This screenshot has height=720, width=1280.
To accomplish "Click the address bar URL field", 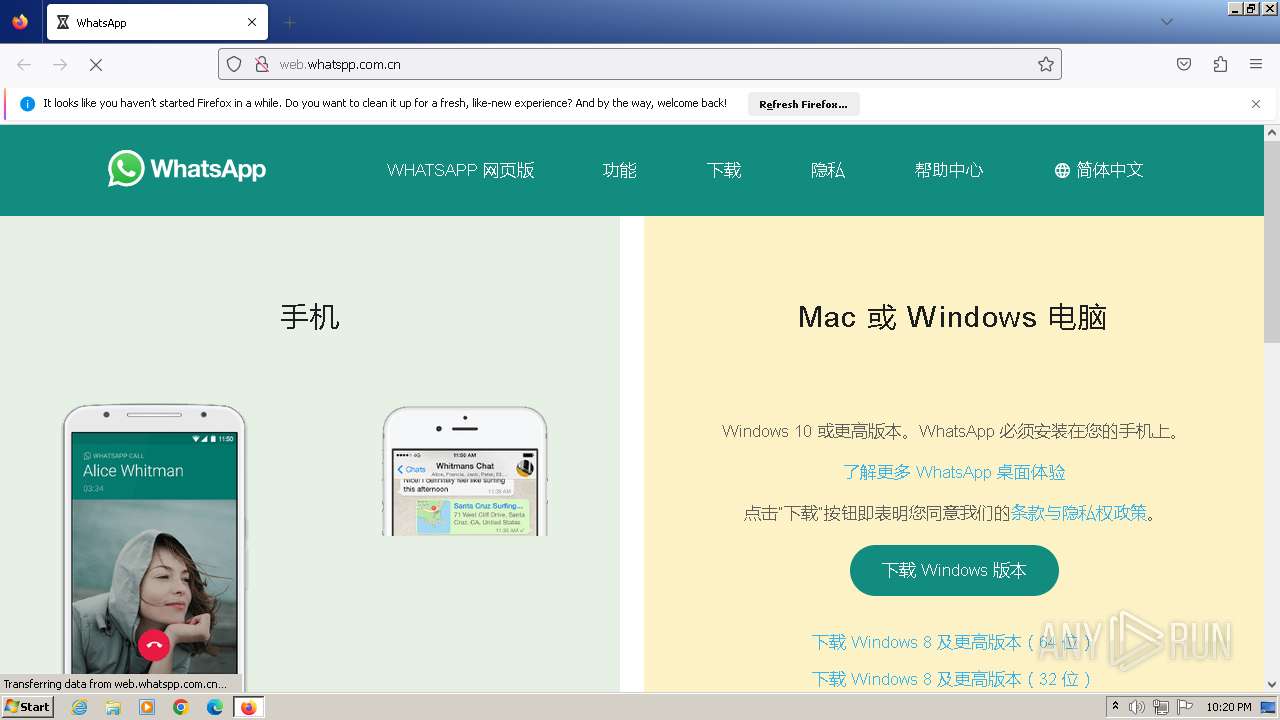I will (x=640, y=64).
